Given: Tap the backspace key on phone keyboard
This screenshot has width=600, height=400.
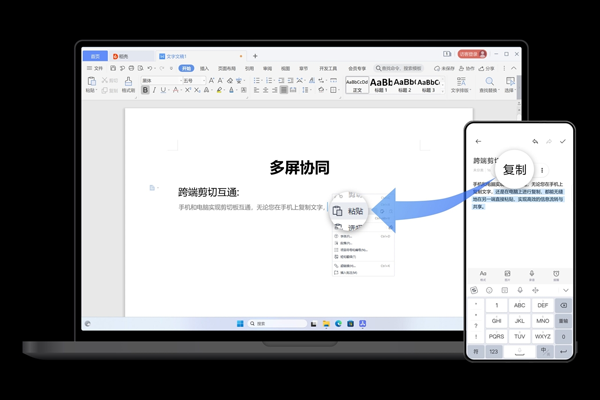Looking at the screenshot, I should coord(563,305).
